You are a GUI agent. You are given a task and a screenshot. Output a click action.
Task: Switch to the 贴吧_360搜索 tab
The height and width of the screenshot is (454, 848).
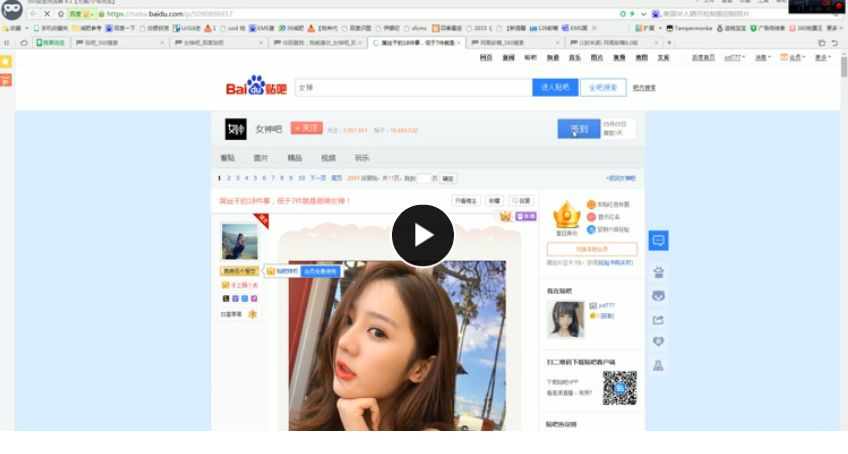120,42
